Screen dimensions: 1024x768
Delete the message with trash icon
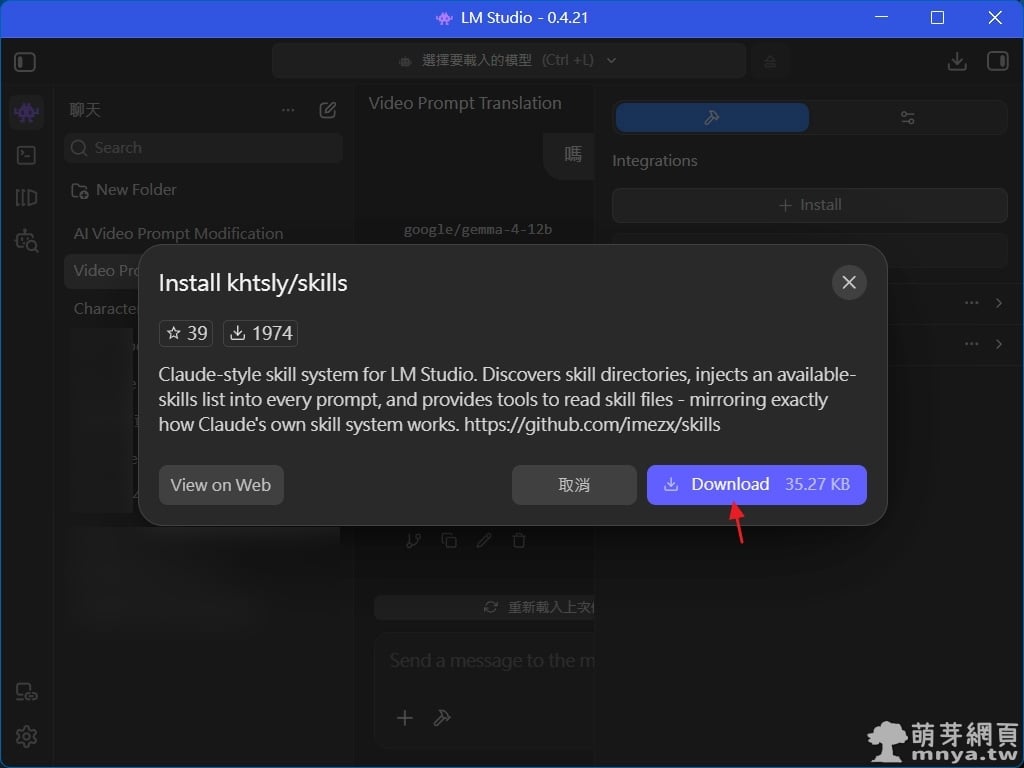pos(519,541)
